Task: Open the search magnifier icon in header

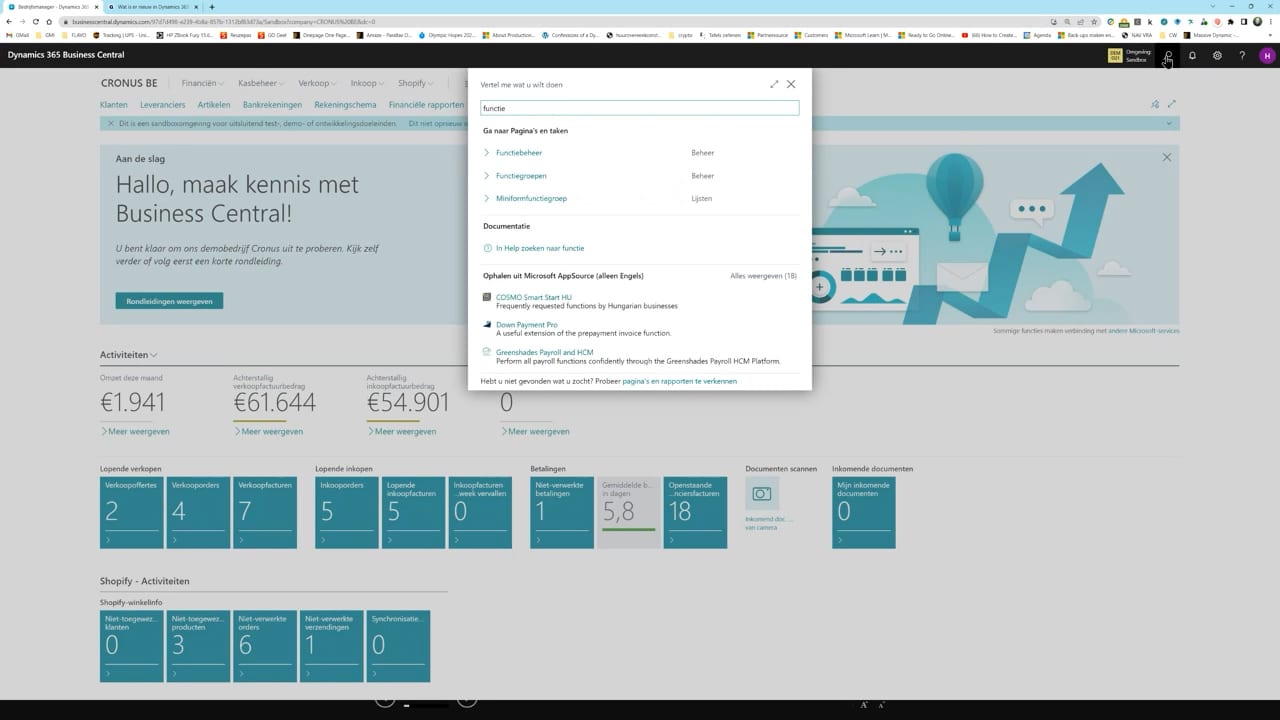Action: pos(1167,55)
